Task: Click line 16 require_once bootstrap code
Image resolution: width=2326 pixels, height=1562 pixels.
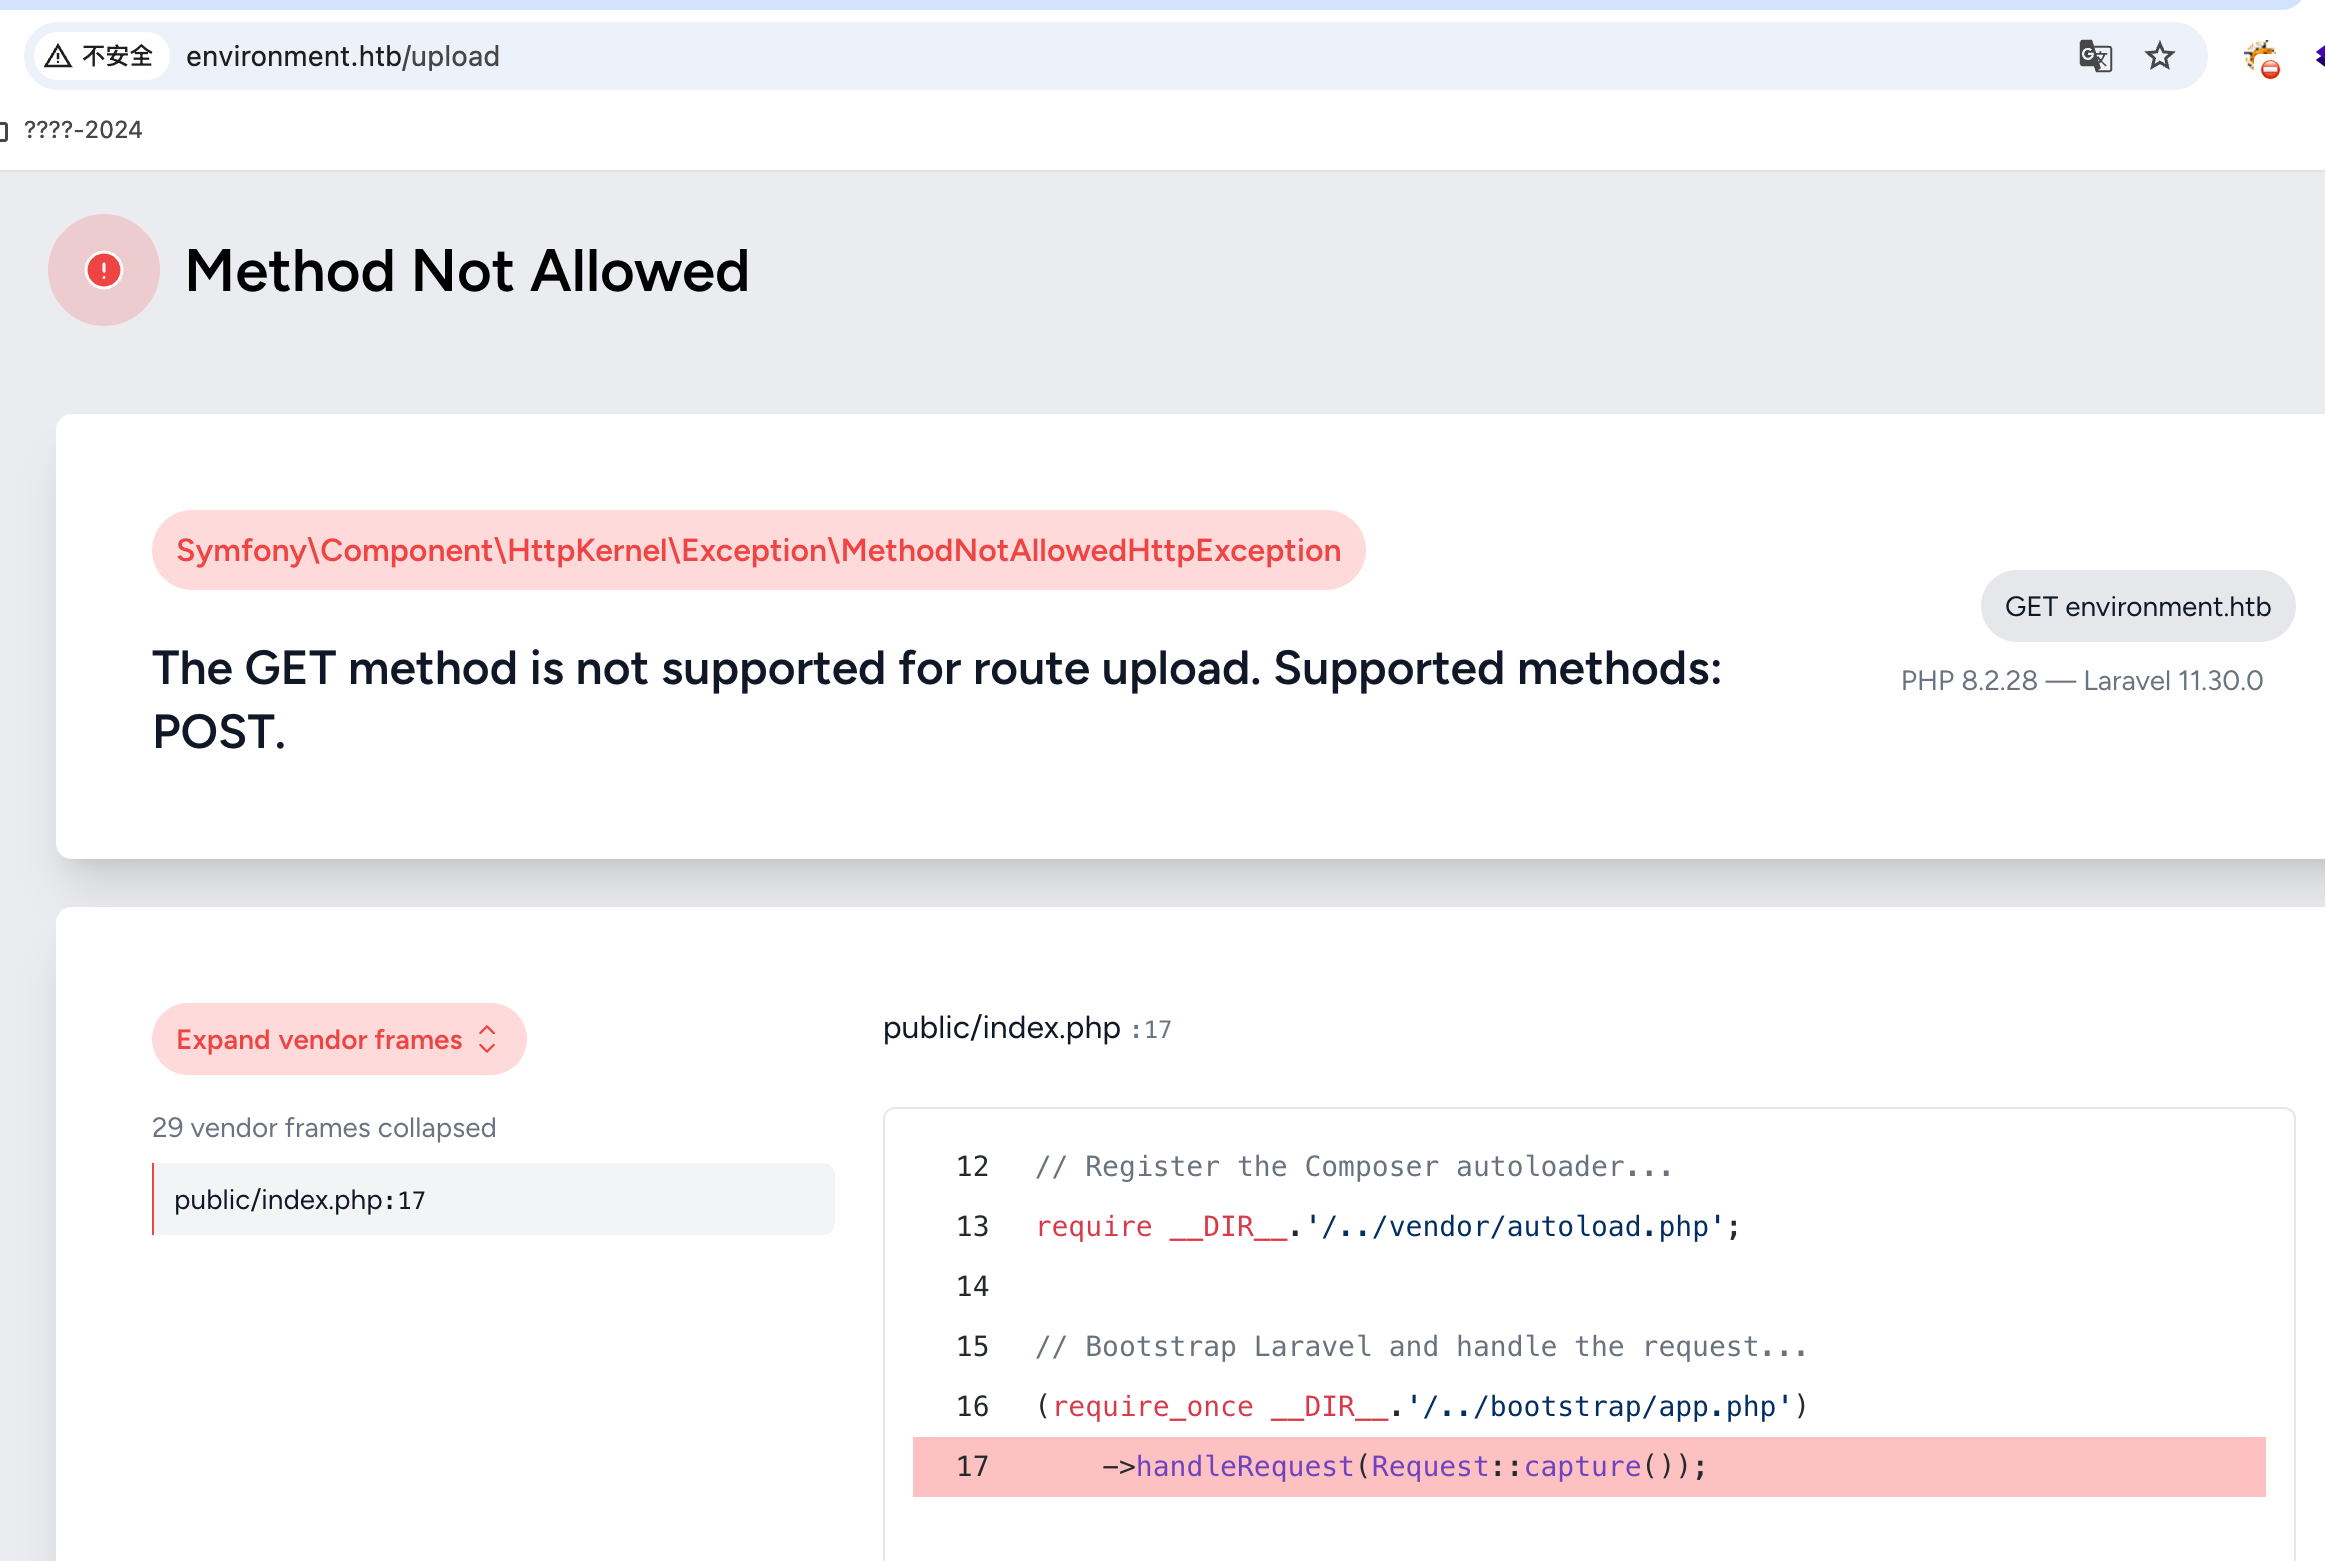Action: 1422,1407
